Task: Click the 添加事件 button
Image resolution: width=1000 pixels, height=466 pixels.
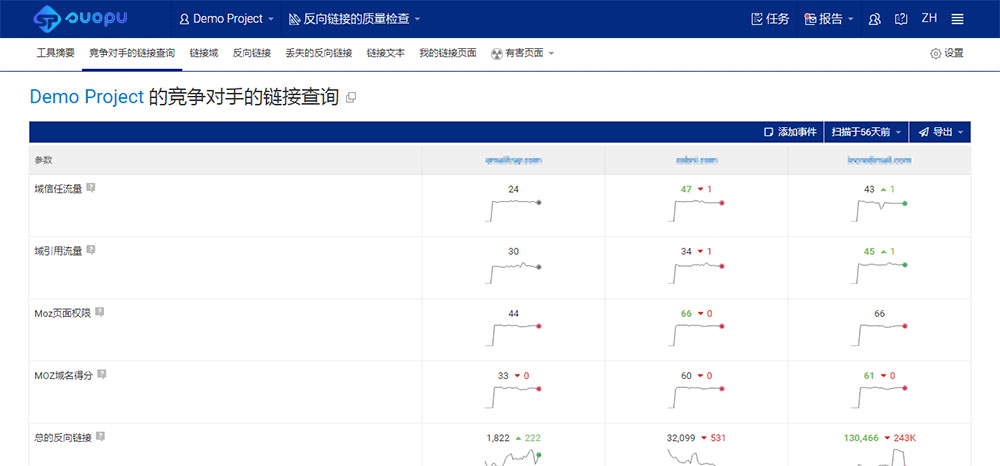Action: coord(790,132)
